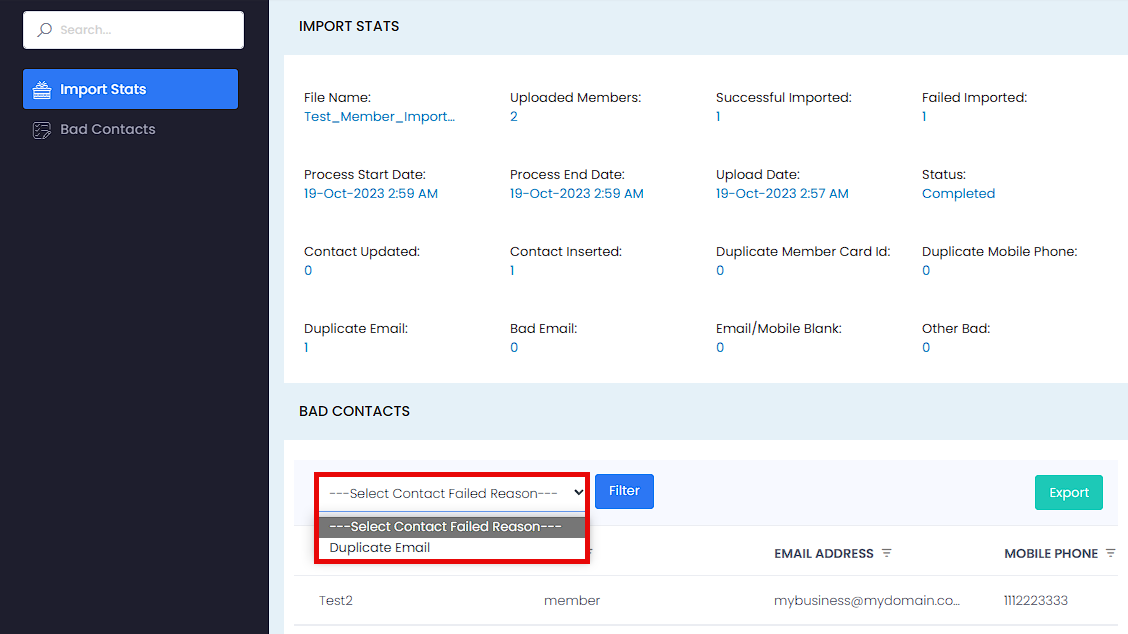Screen dimensions: 1128x634
Task: Click the Test2 cell in the table
Action: pyautogui.click(x=336, y=600)
